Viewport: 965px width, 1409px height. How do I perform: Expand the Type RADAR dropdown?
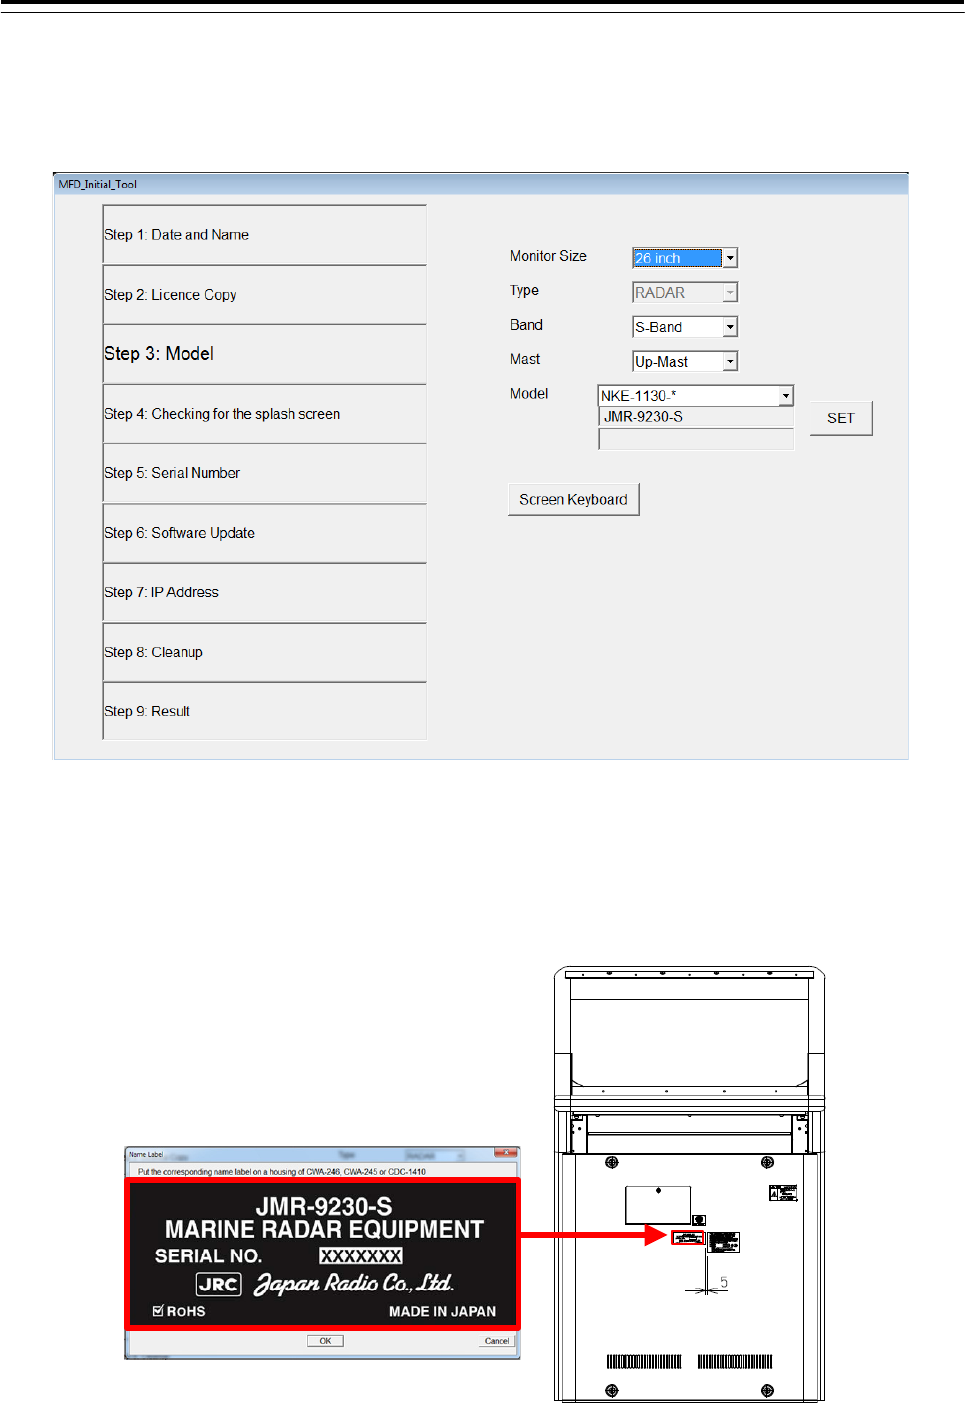pos(685,292)
